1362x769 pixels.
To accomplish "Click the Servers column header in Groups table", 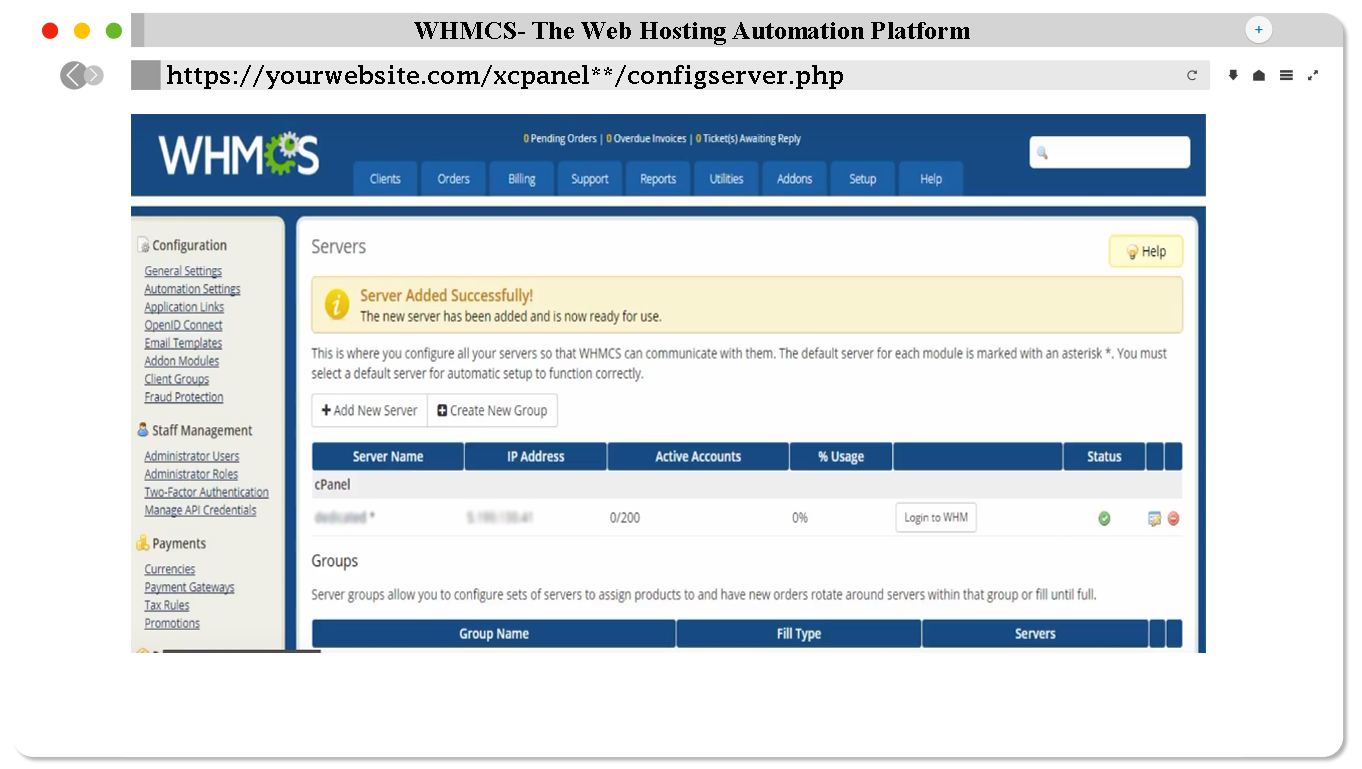I will 1035,634.
